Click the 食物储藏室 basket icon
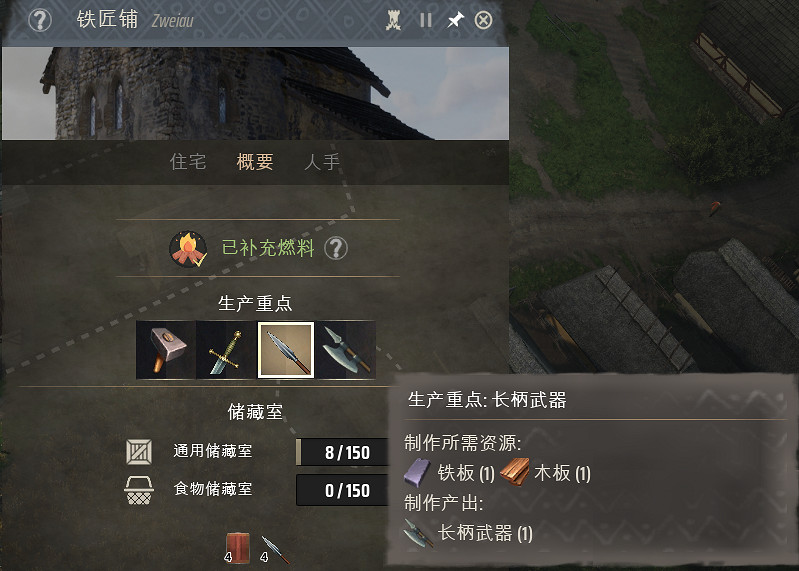799x571 pixels. point(139,490)
